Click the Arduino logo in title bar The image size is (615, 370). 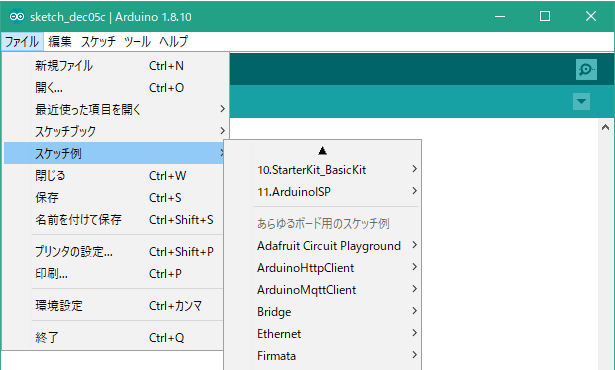[17, 16]
